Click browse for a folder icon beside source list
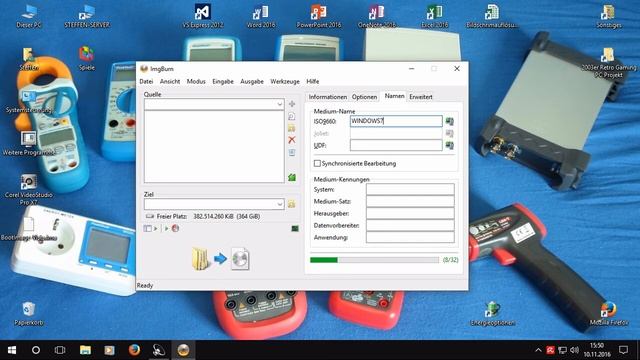 (292, 128)
